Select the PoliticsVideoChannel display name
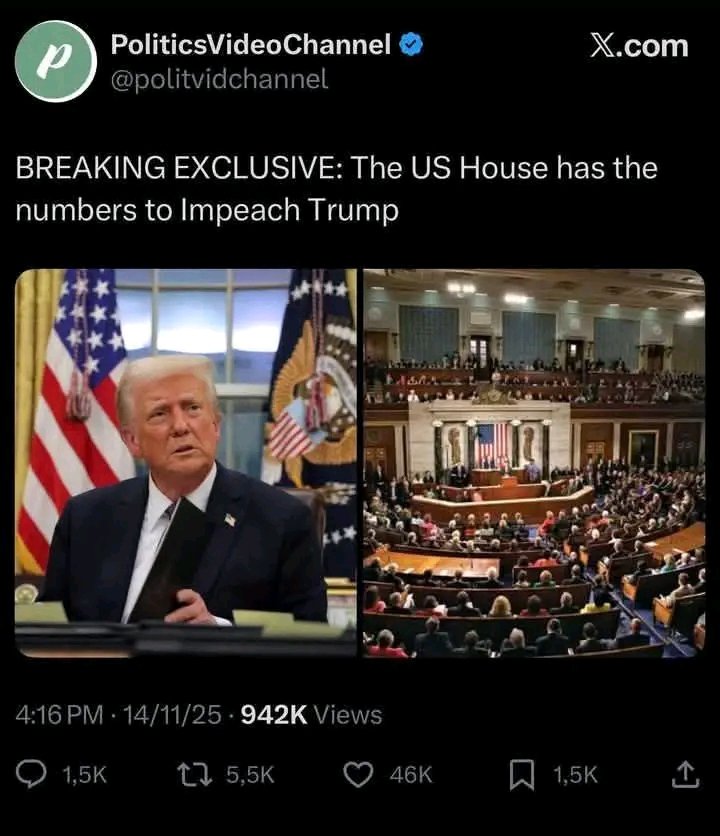This screenshot has height=836, width=720. point(251,44)
